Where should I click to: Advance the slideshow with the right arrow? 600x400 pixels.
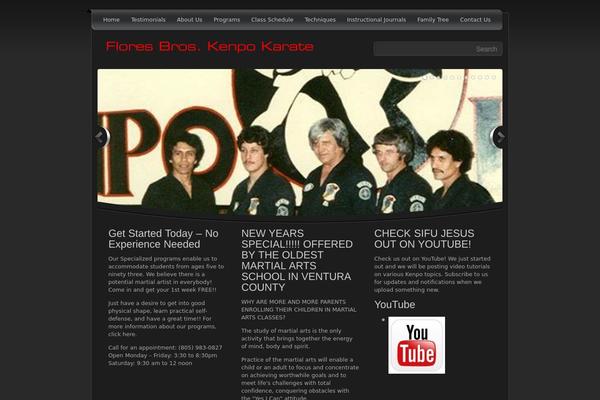[498, 137]
